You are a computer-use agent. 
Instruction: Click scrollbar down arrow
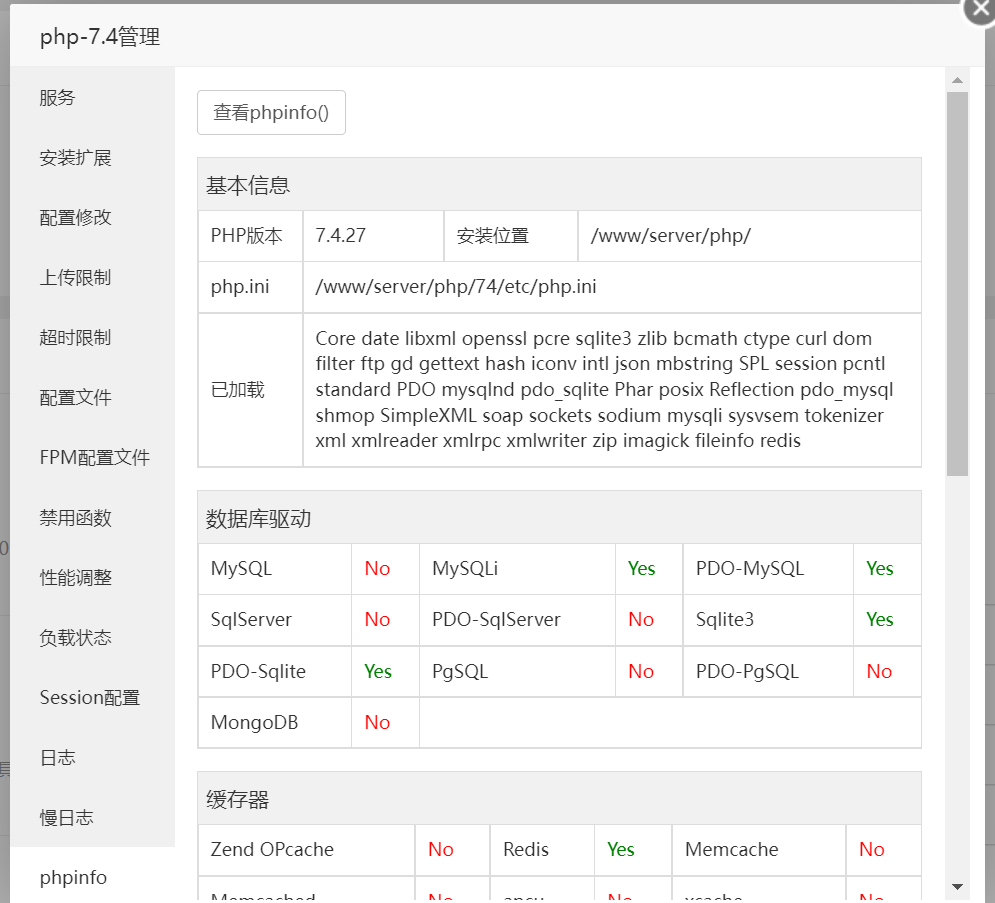958,887
